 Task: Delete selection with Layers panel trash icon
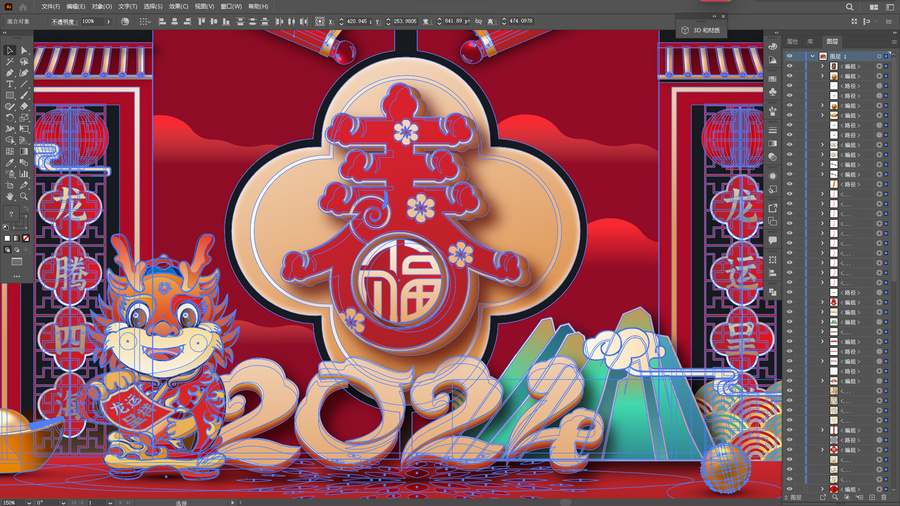885,497
